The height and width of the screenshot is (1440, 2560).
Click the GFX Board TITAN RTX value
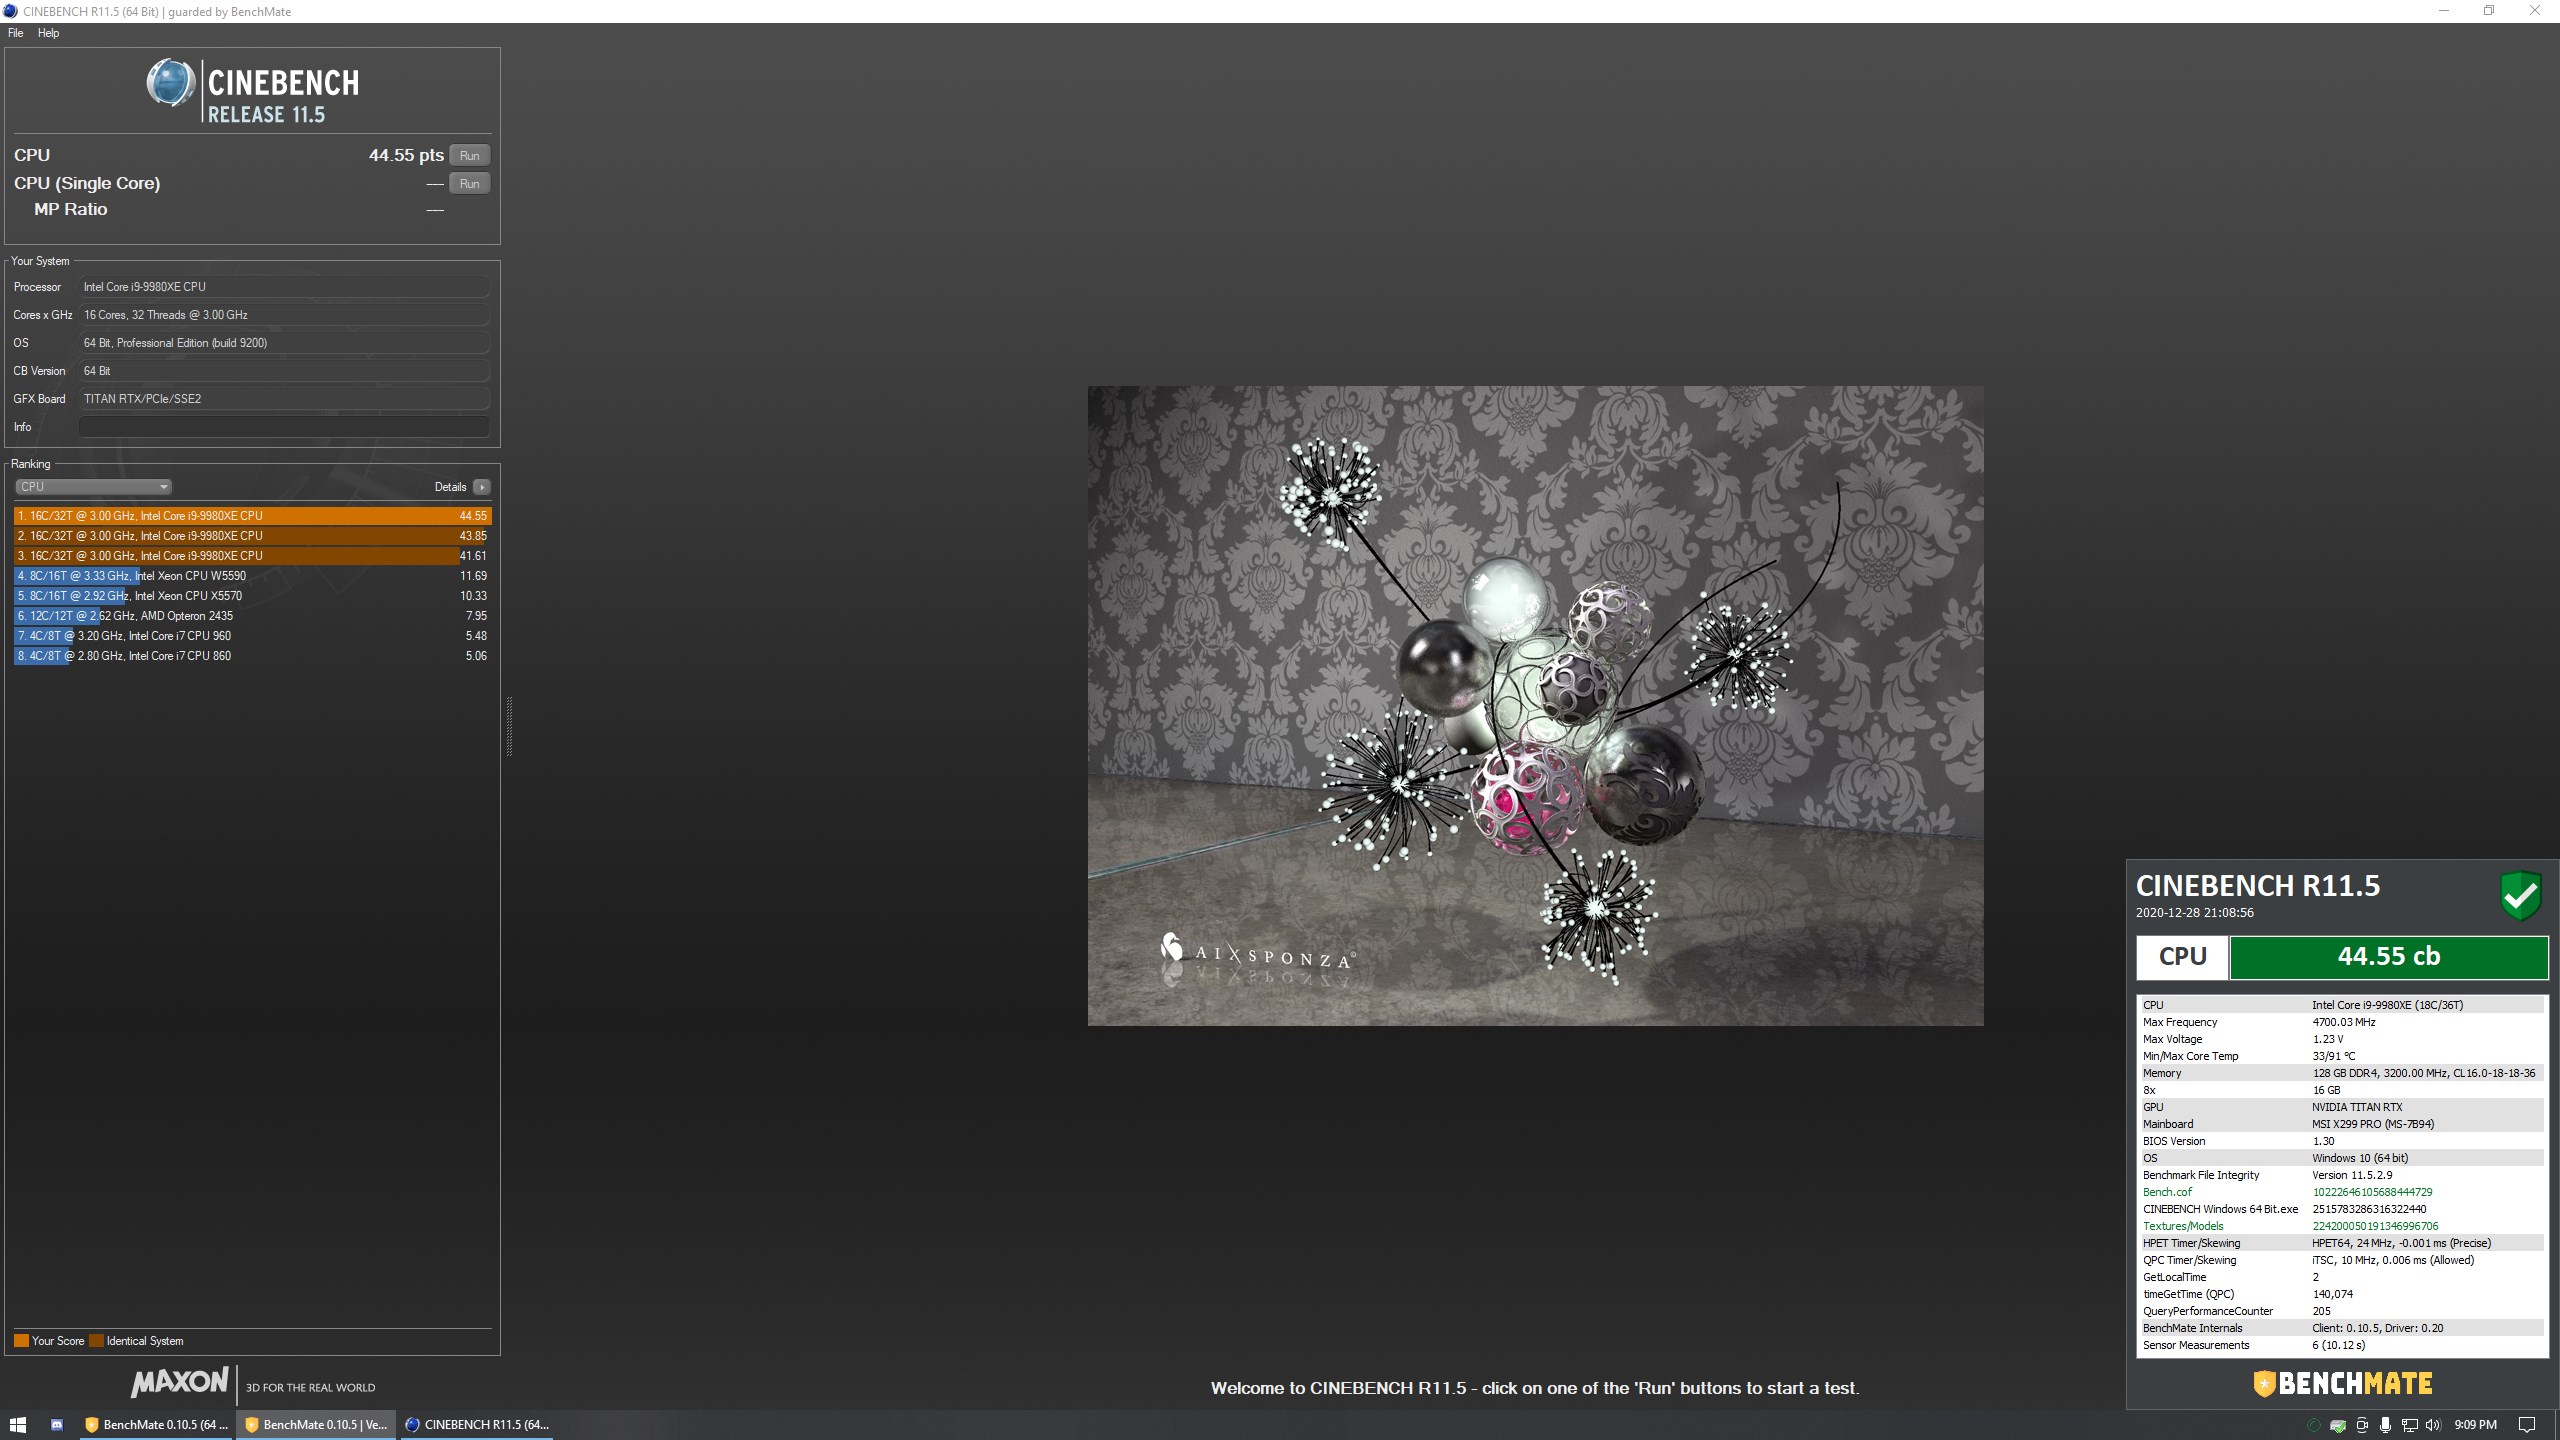click(284, 399)
